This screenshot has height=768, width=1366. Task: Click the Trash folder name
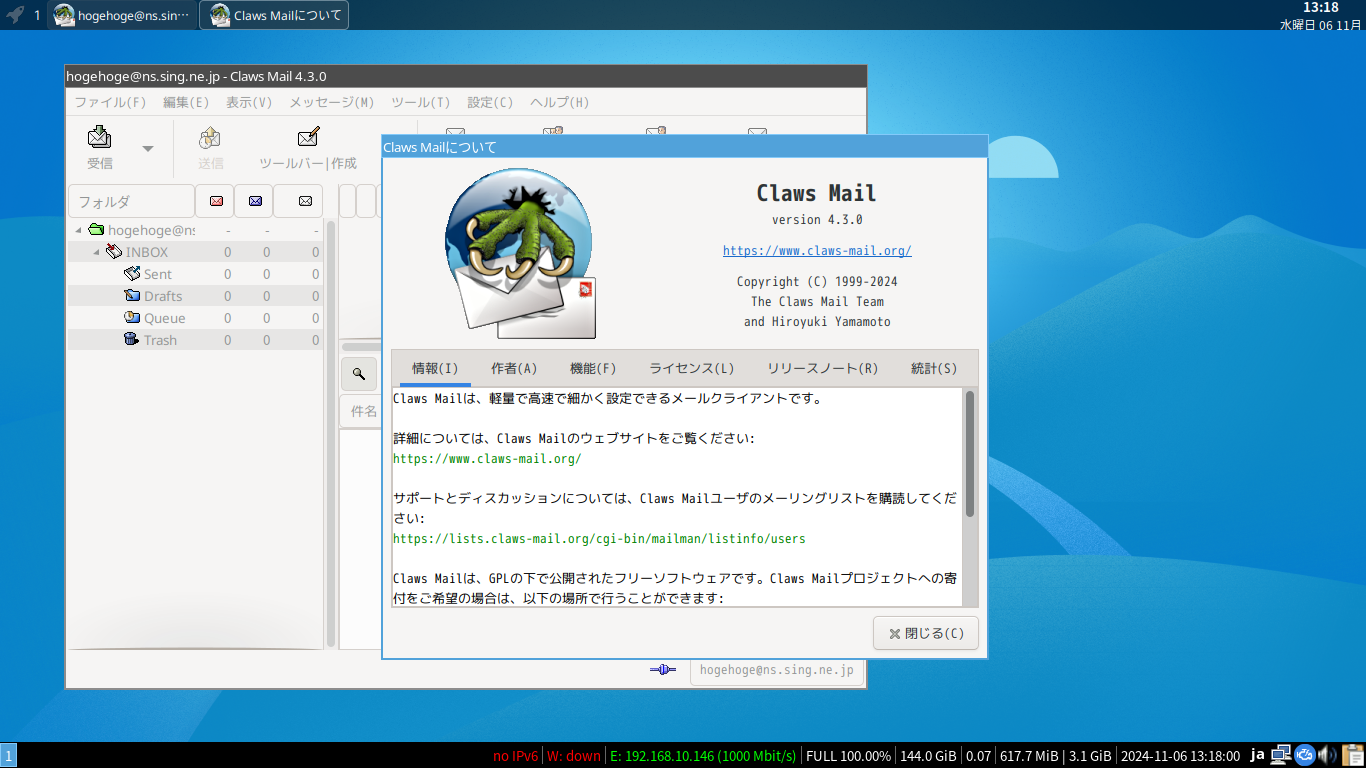pyautogui.click(x=160, y=340)
